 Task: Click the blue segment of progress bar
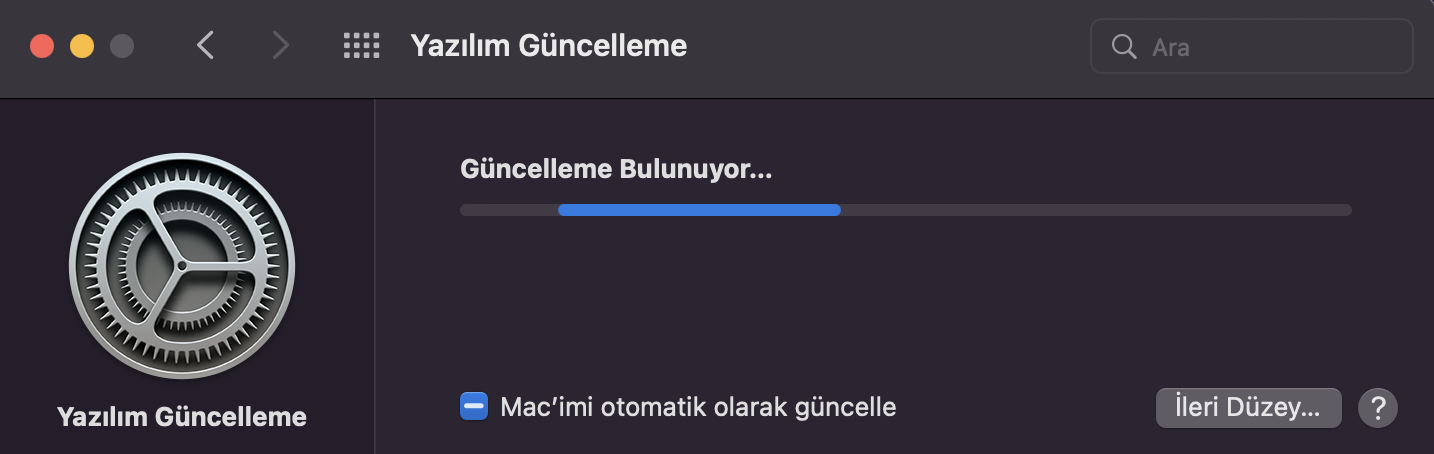click(x=700, y=210)
